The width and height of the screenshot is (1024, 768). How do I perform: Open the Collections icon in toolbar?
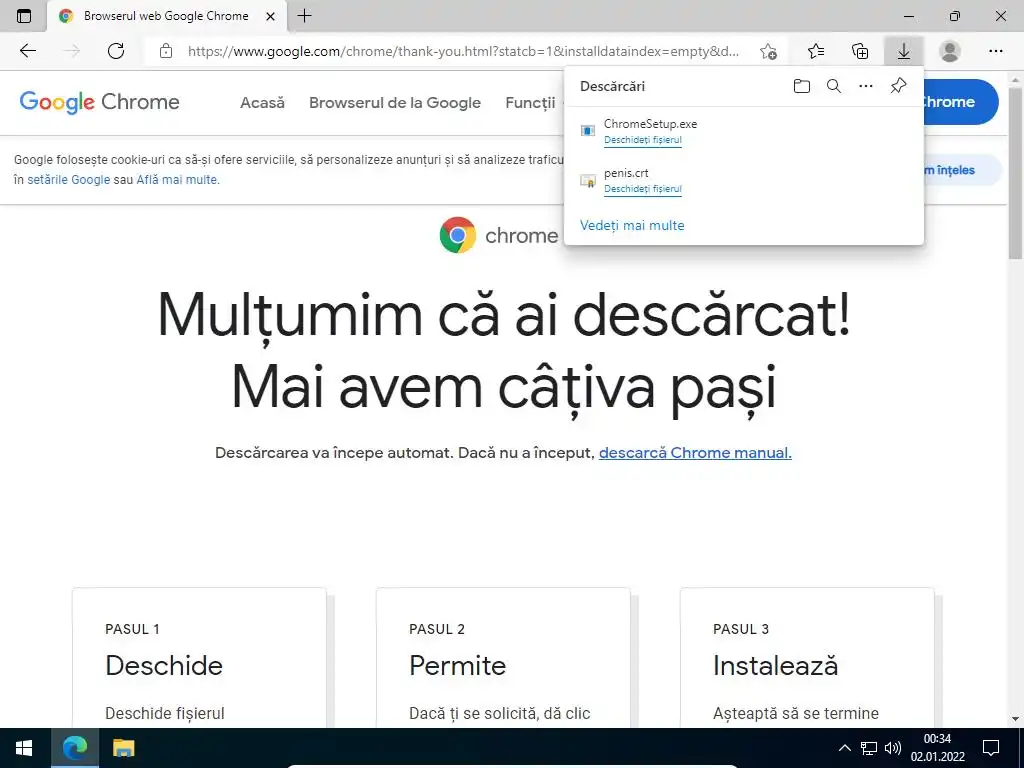click(860, 51)
